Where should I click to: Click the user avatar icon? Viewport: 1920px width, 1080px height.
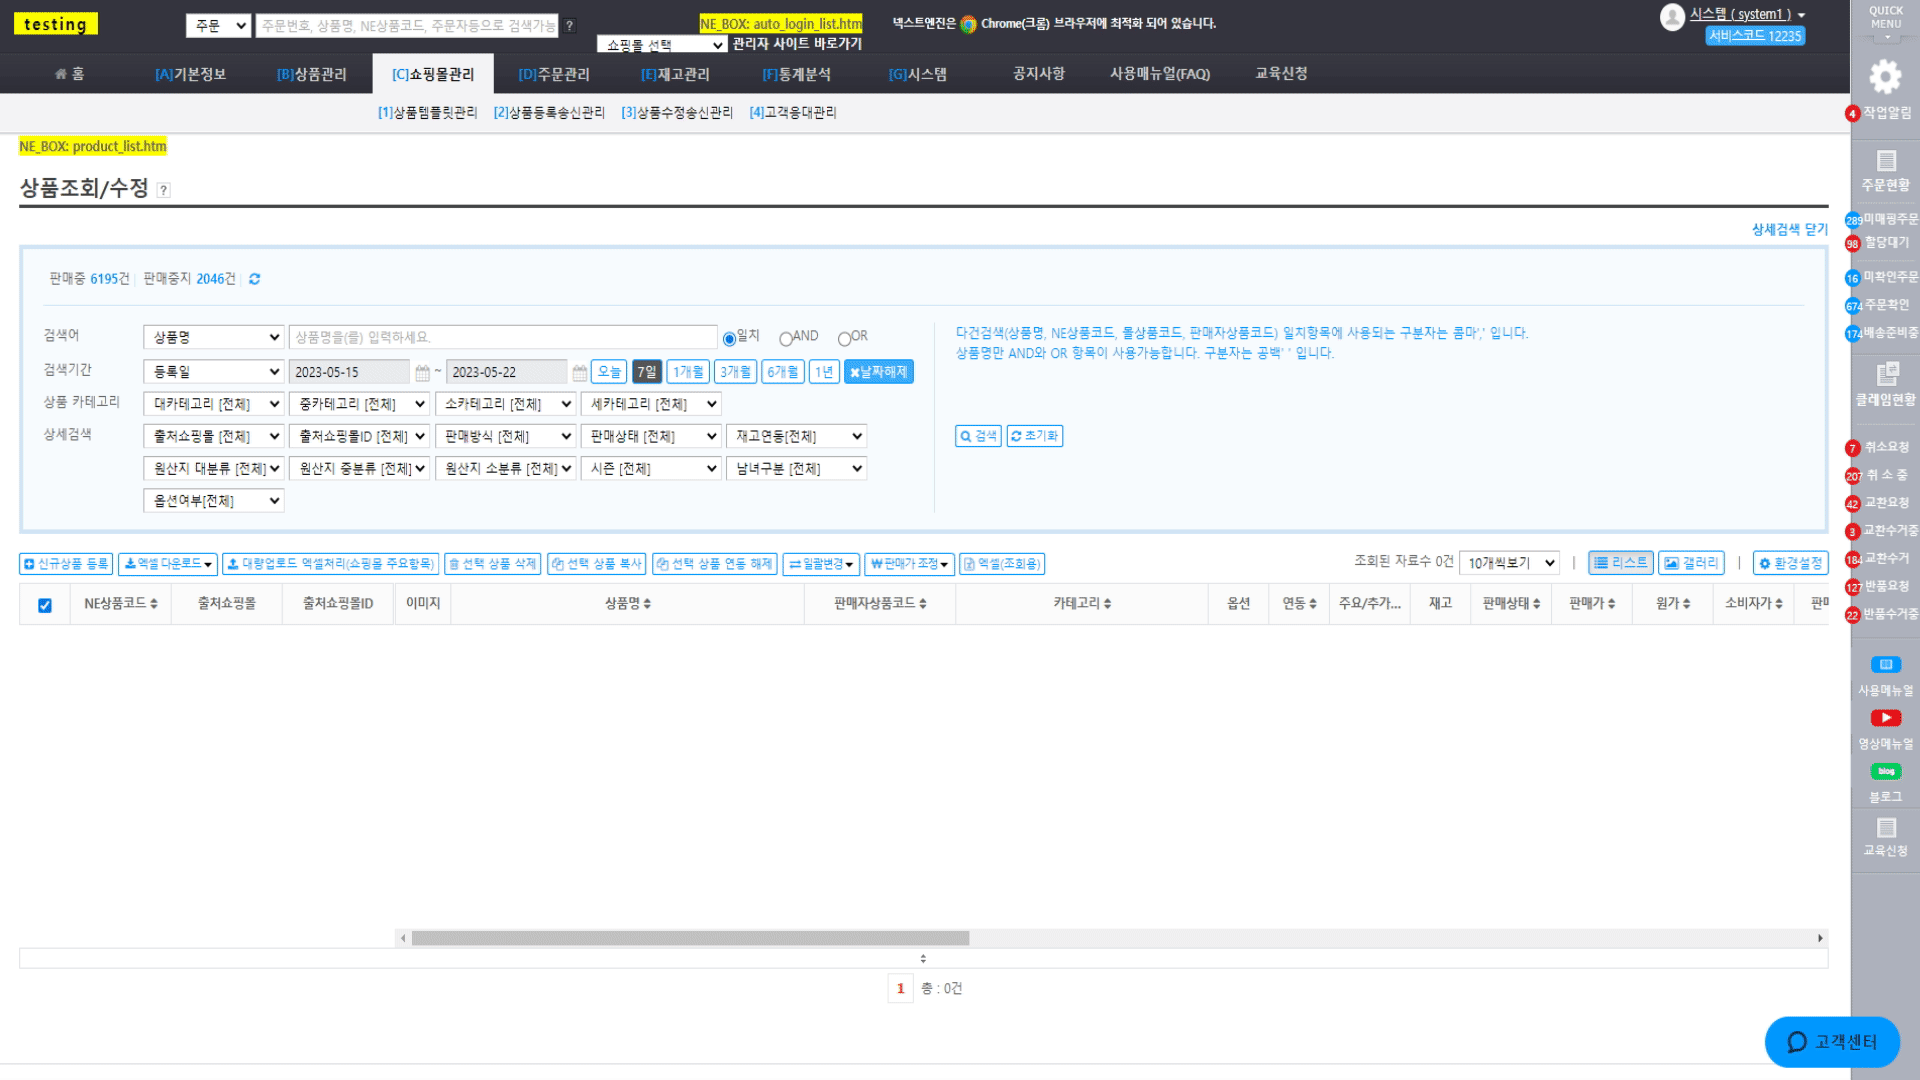pos(1672,17)
